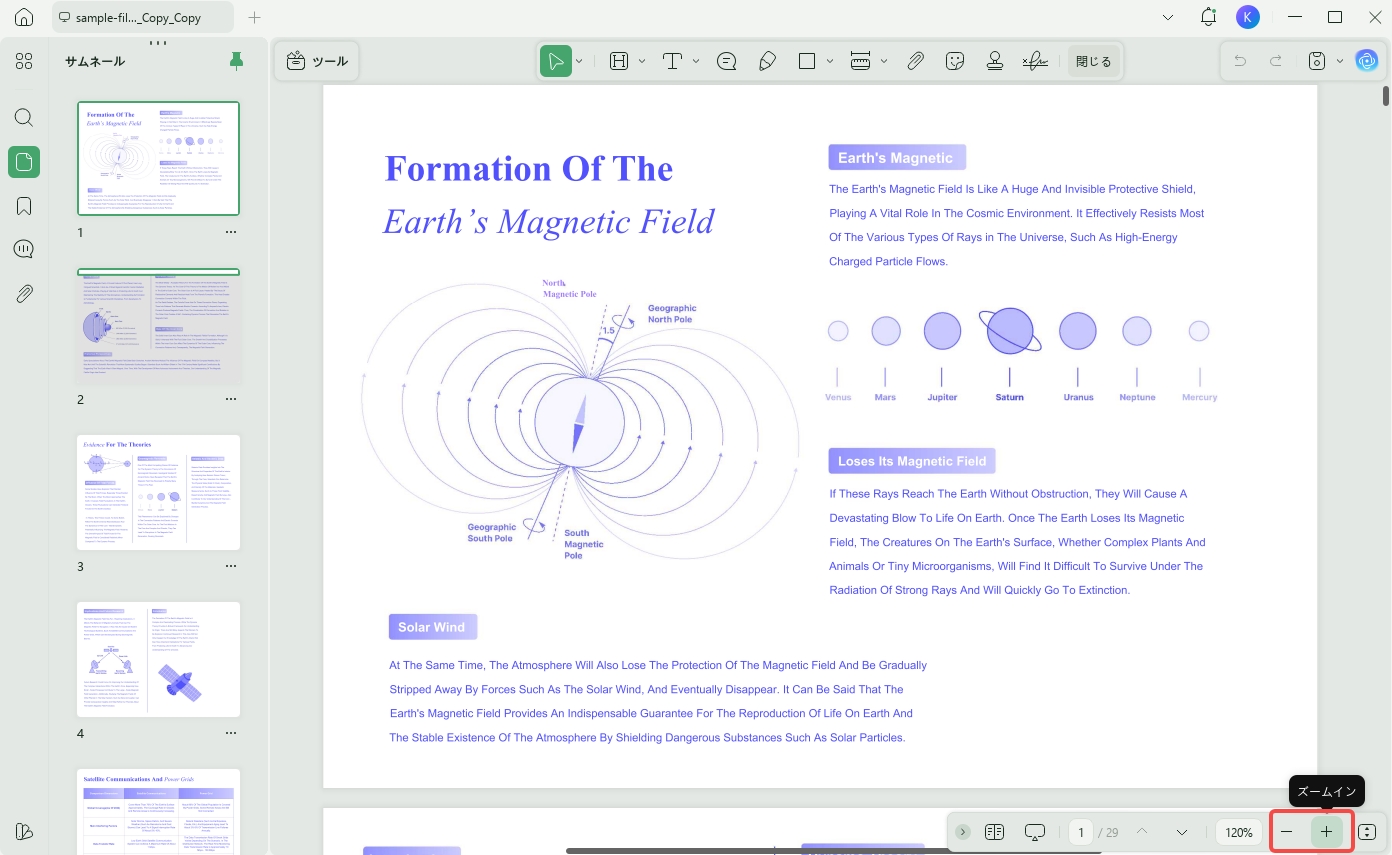
Task: Expand the text tool dropdown arrow
Action: point(696,61)
